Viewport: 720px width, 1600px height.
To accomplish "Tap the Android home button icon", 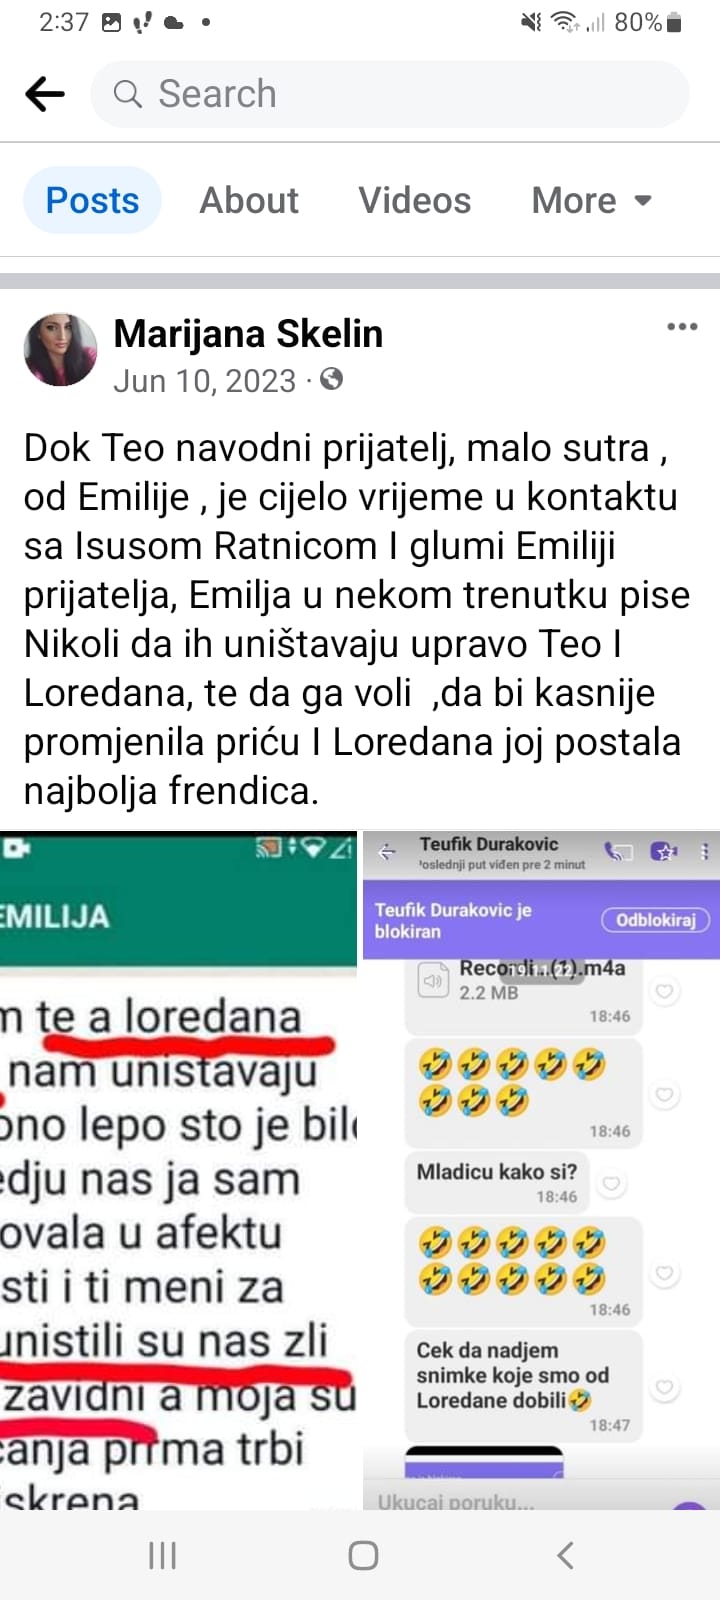I will 363,1555.
